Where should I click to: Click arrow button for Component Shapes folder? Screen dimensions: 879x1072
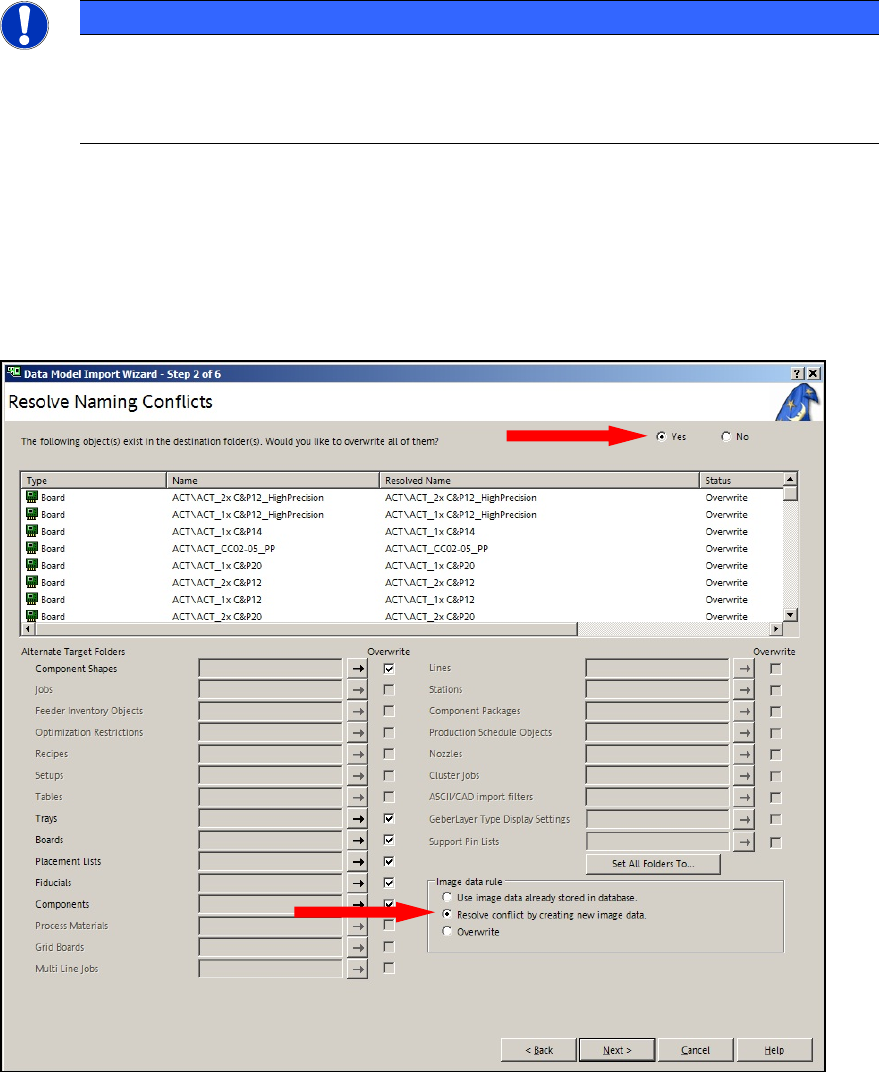[357, 669]
